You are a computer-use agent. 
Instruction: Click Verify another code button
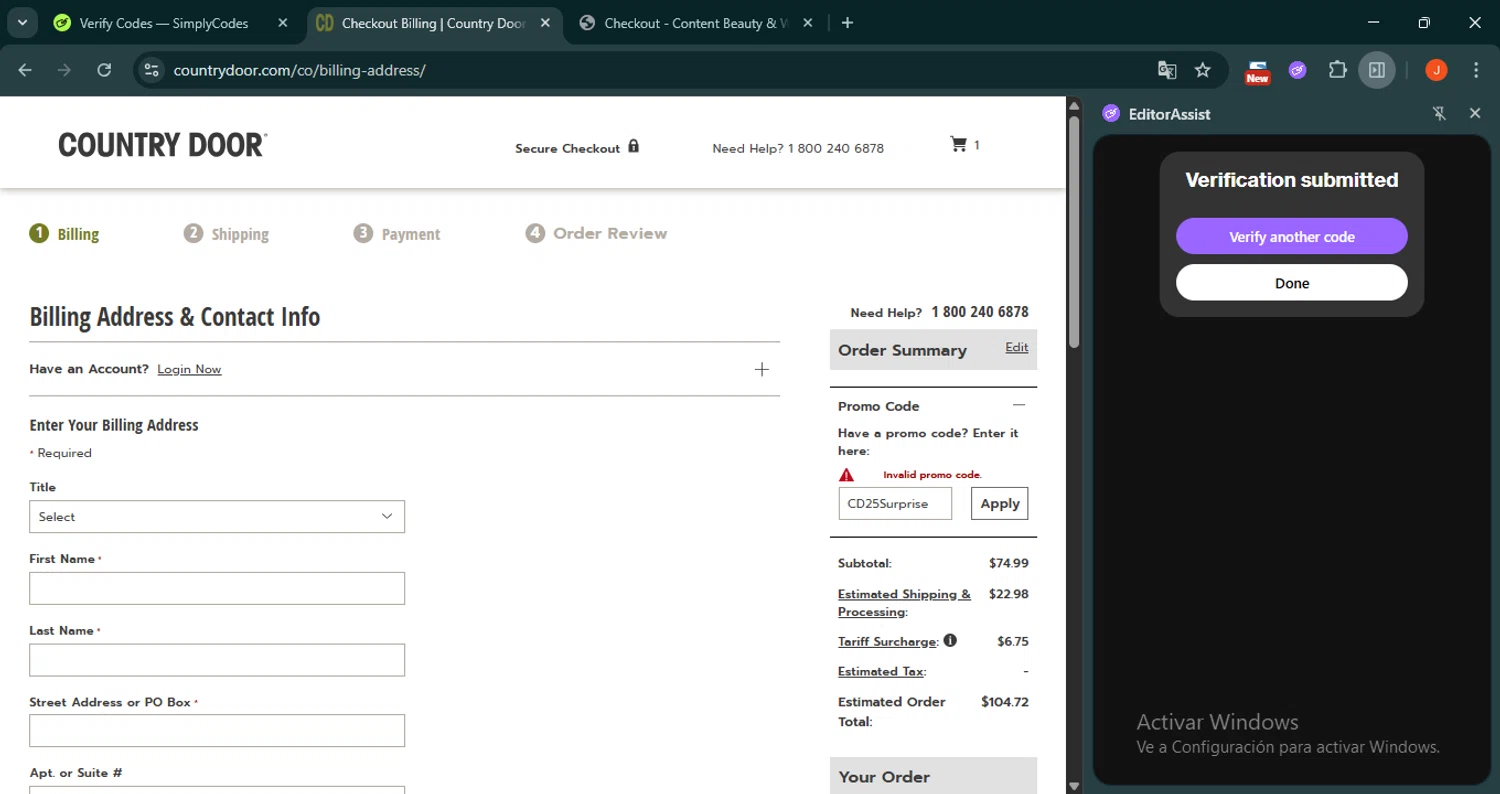coord(1291,237)
